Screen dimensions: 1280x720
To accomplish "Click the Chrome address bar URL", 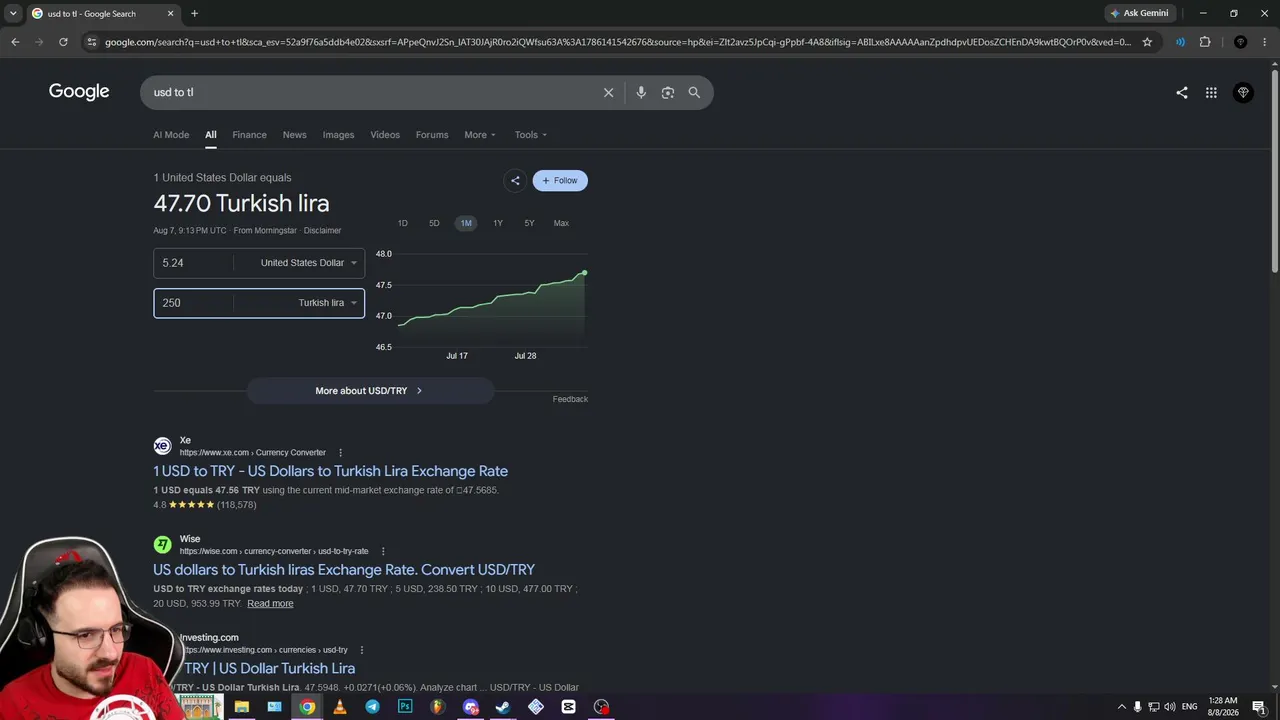I will (x=618, y=42).
